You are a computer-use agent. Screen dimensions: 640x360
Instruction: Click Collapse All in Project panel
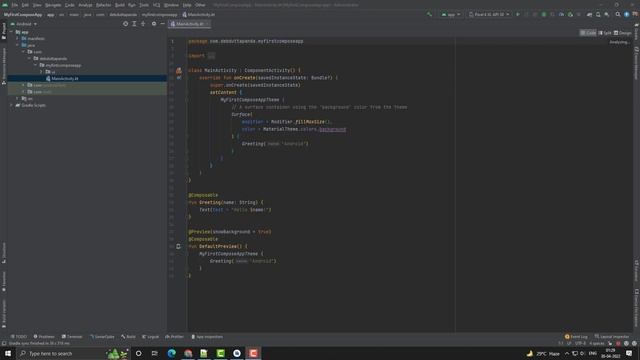(x=143, y=24)
